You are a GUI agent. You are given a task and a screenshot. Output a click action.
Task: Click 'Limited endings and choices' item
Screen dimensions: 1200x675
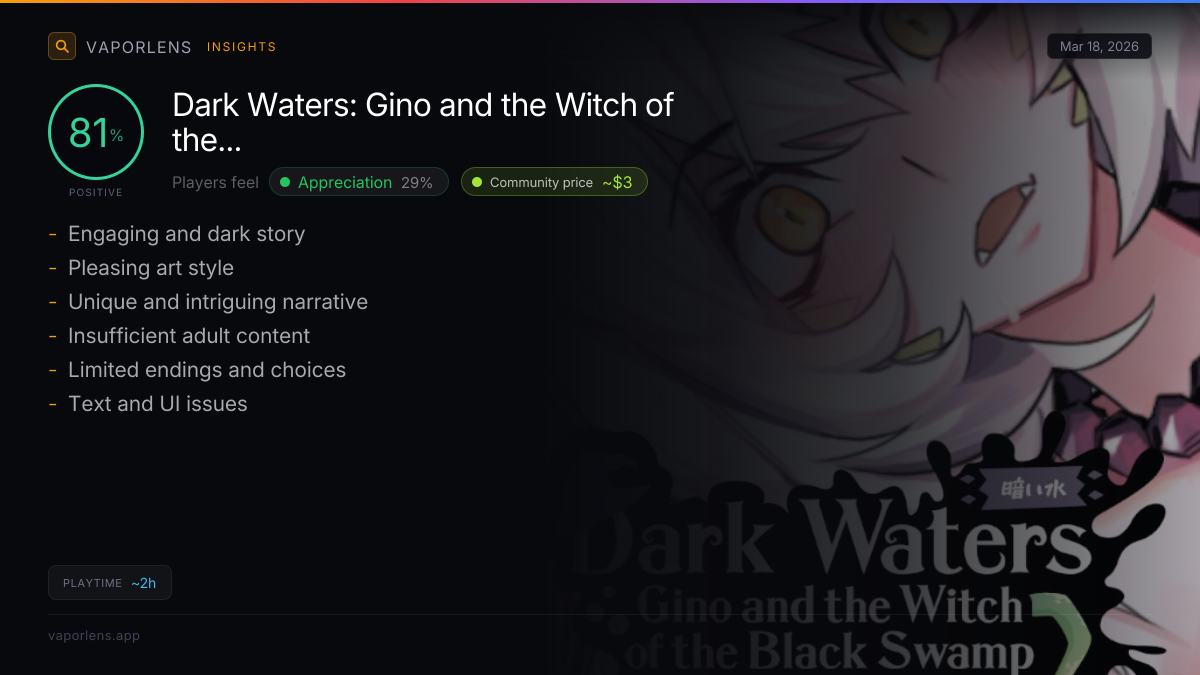207,370
